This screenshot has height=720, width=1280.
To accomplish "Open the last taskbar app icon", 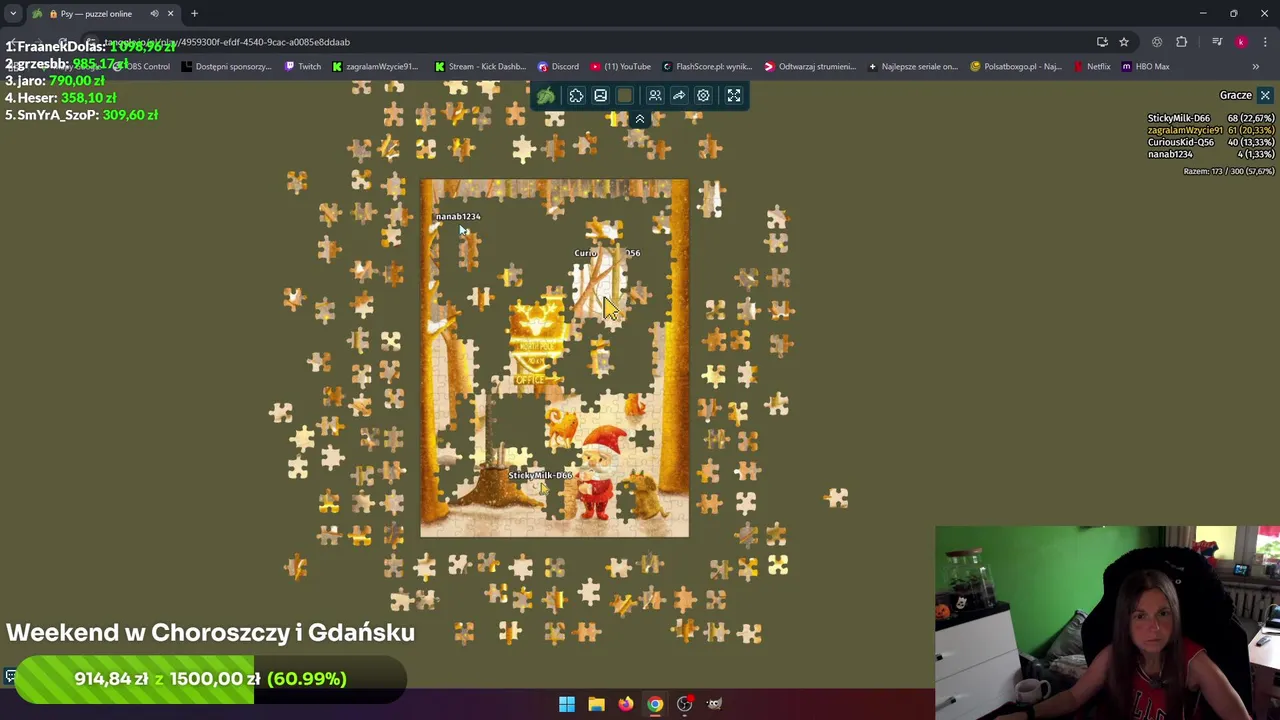I will point(714,704).
